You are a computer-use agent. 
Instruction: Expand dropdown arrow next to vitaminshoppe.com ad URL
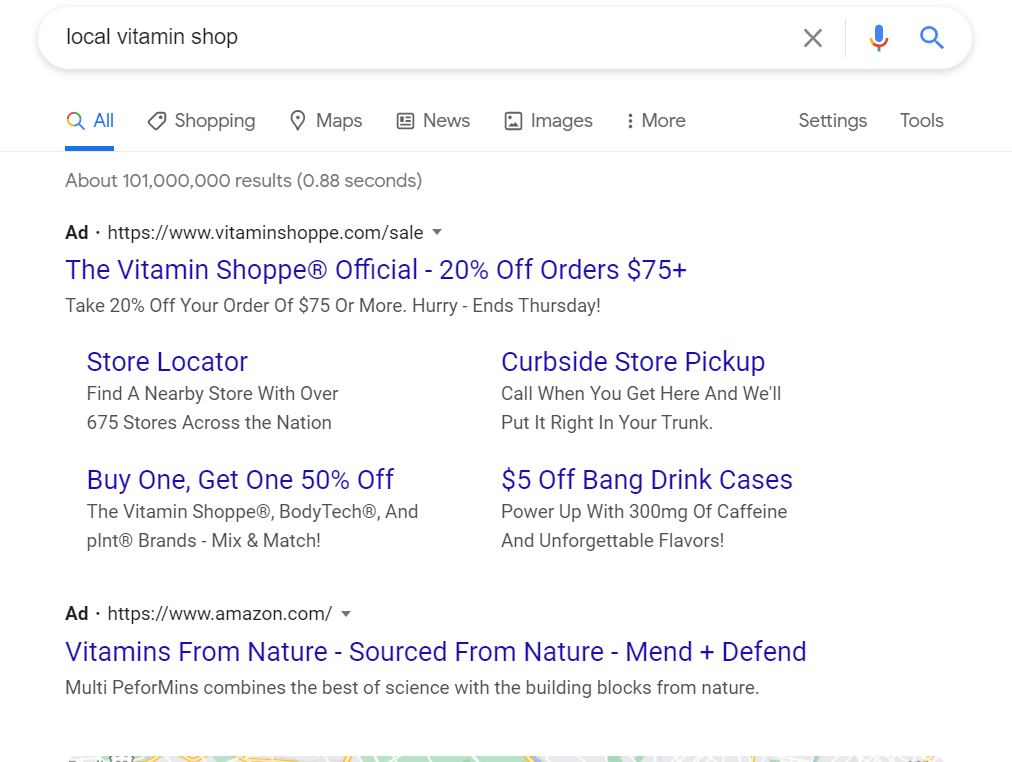[x=437, y=232]
